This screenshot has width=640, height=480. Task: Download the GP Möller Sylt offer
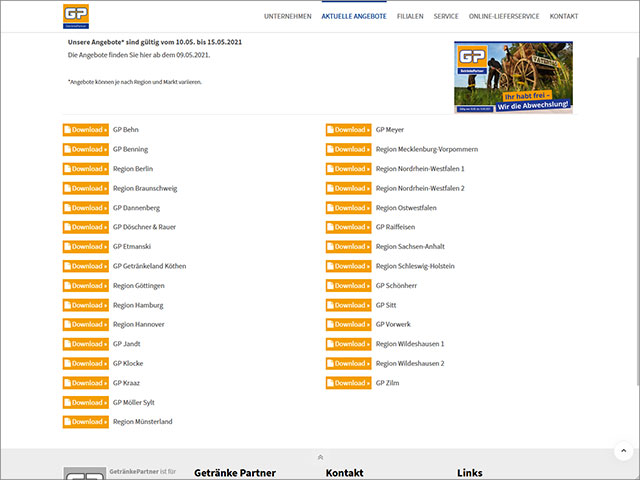point(86,402)
